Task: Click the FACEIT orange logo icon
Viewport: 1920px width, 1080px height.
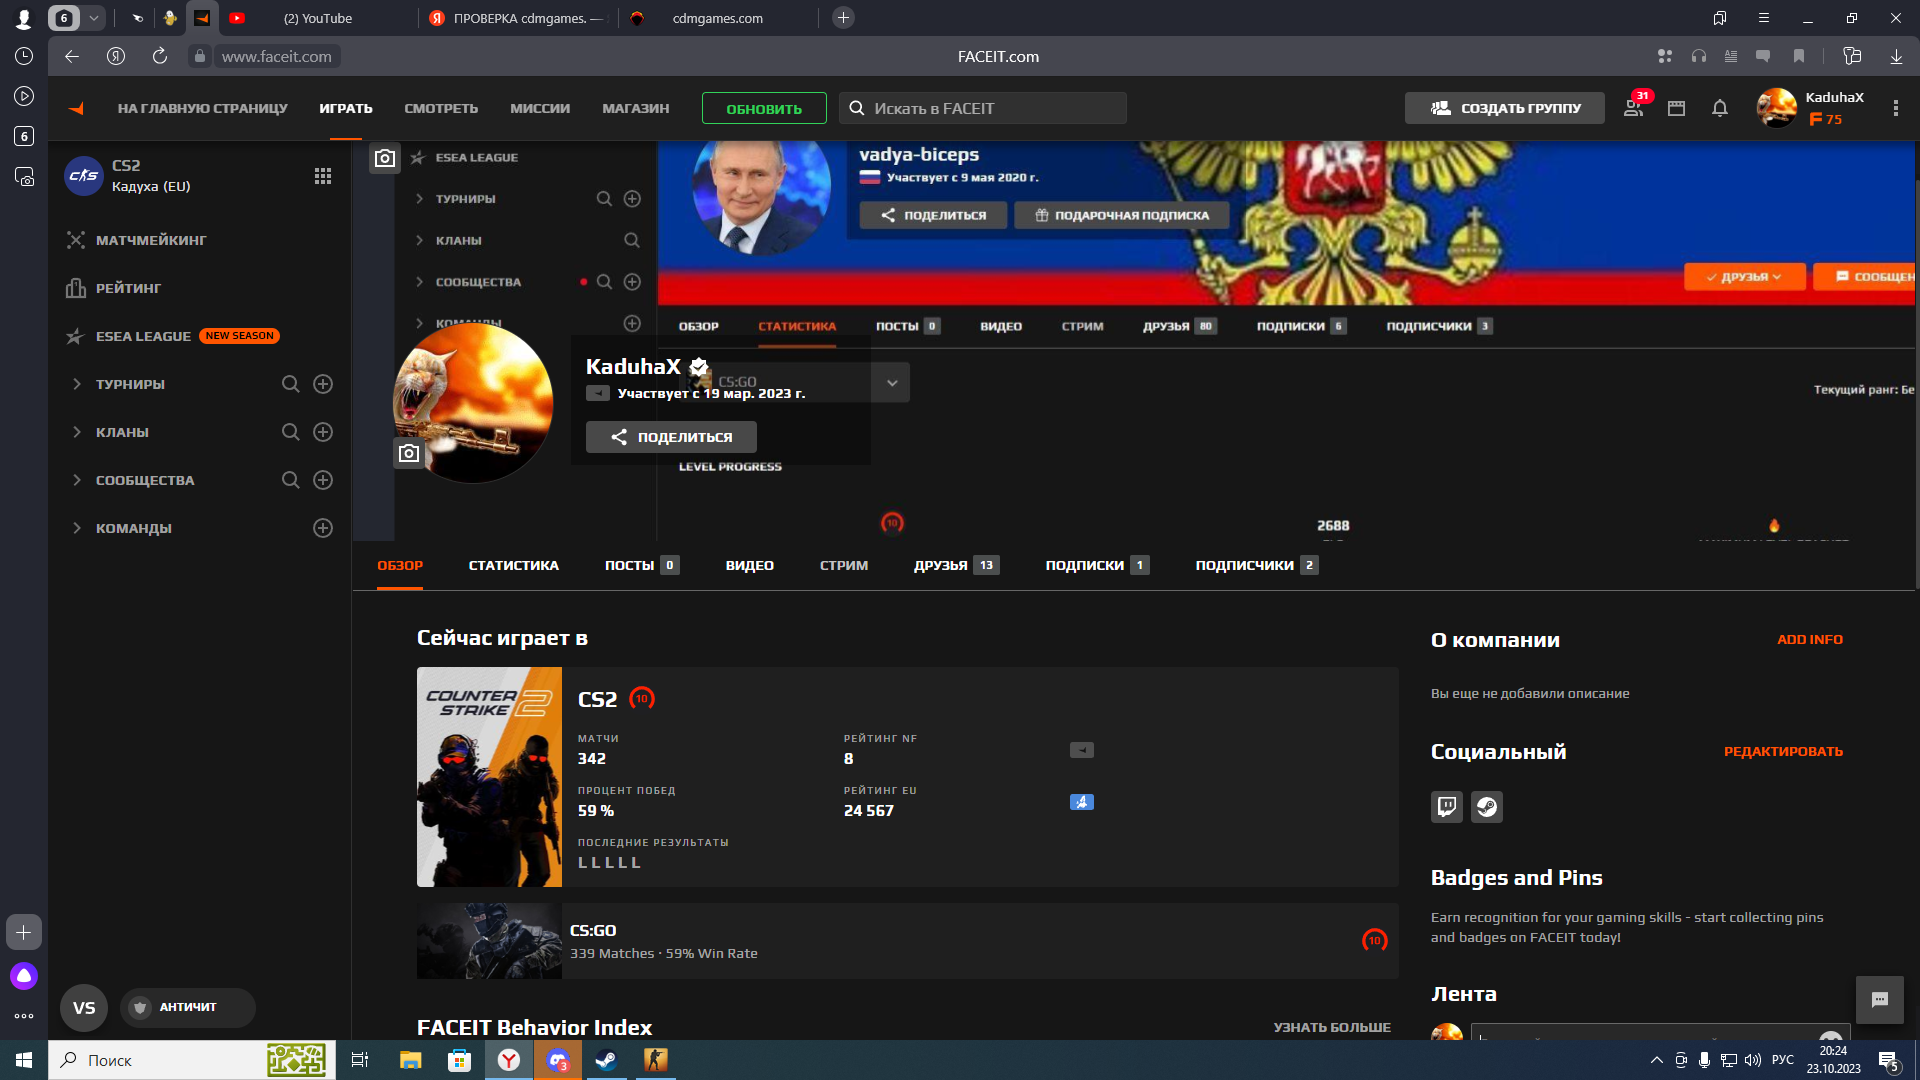Action: pyautogui.click(x=76, y=108)
